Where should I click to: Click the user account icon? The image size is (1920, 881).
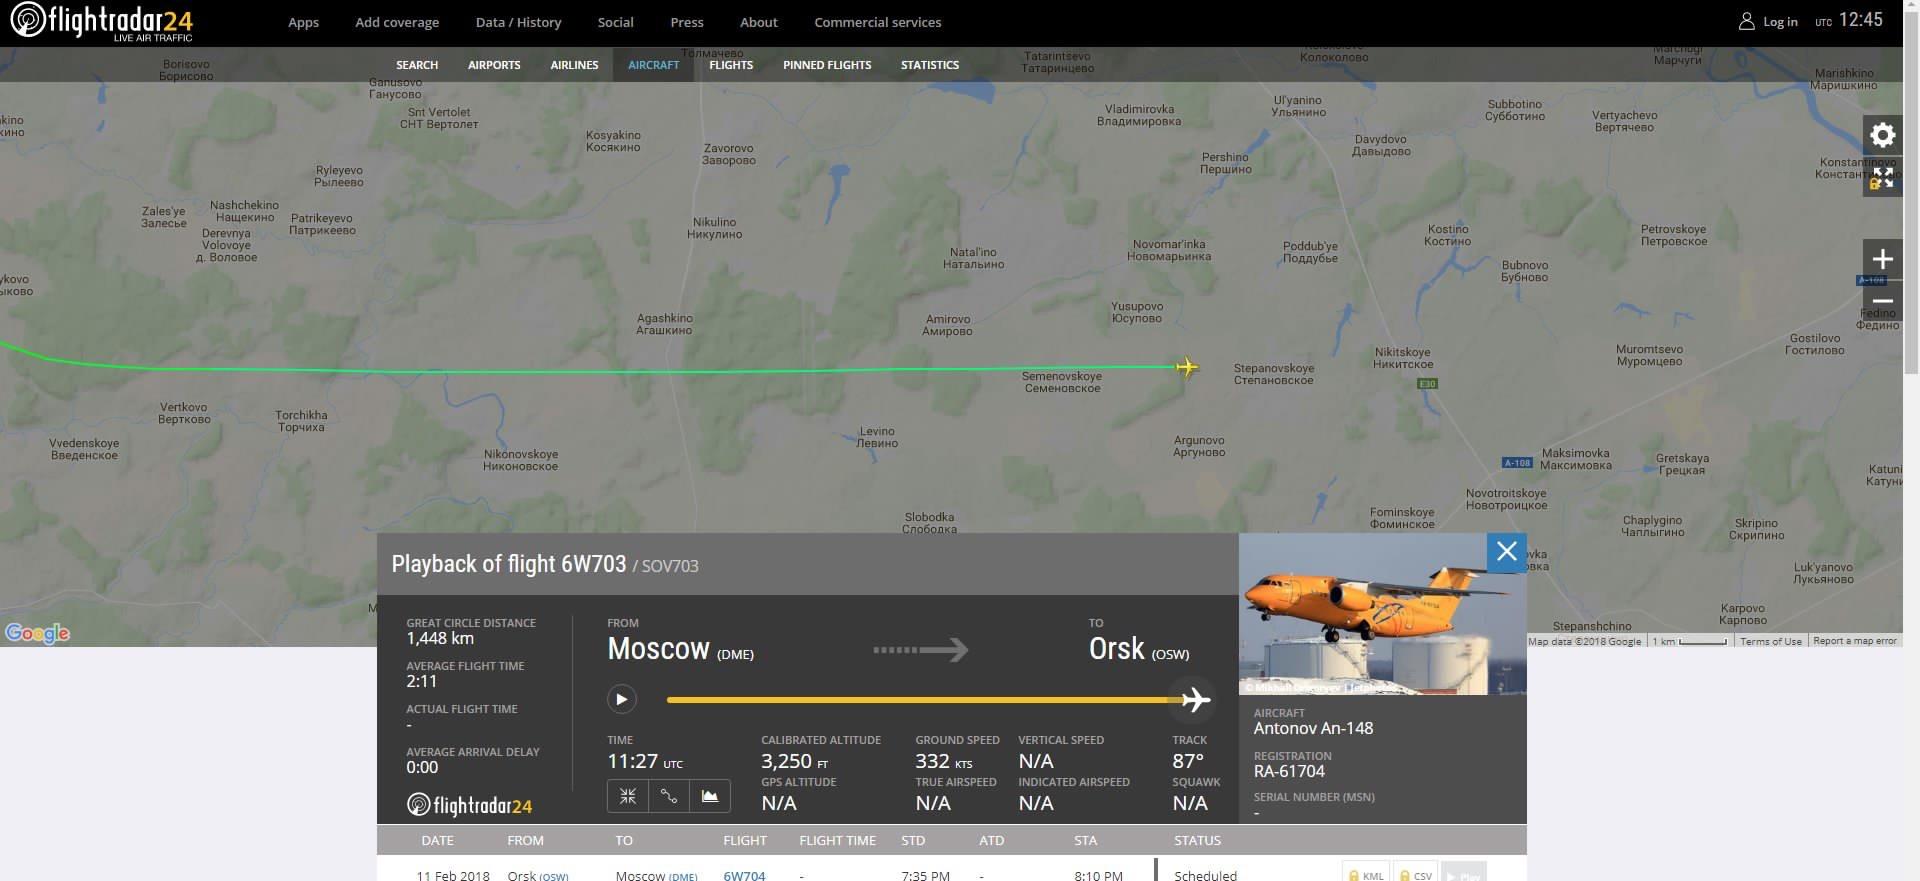coord(1746,21)
